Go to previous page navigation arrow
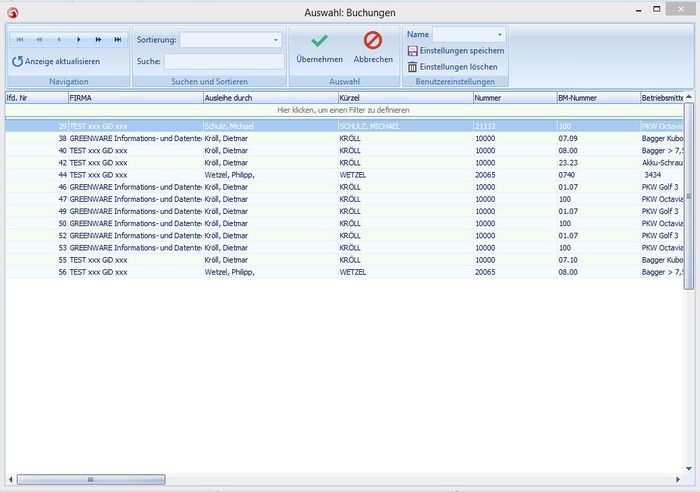Viewport: 700px width, 492px height. point(39,40)
